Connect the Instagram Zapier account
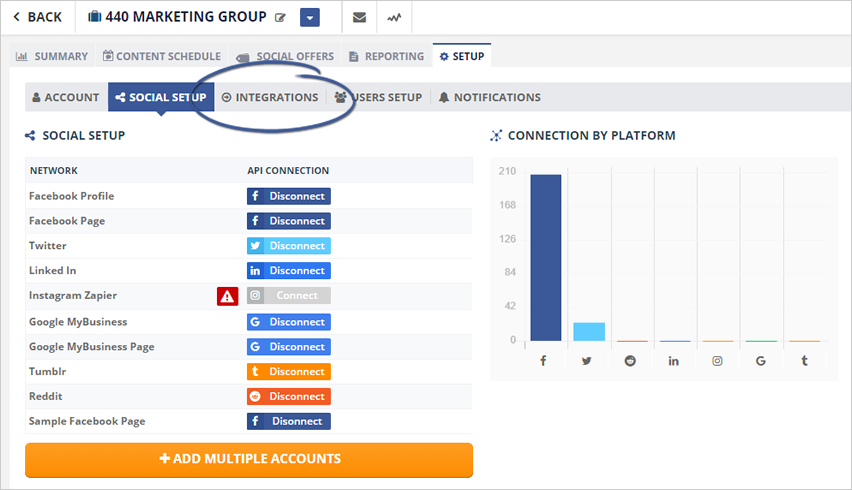The image size is (852, 490). (x=289, y=296)
